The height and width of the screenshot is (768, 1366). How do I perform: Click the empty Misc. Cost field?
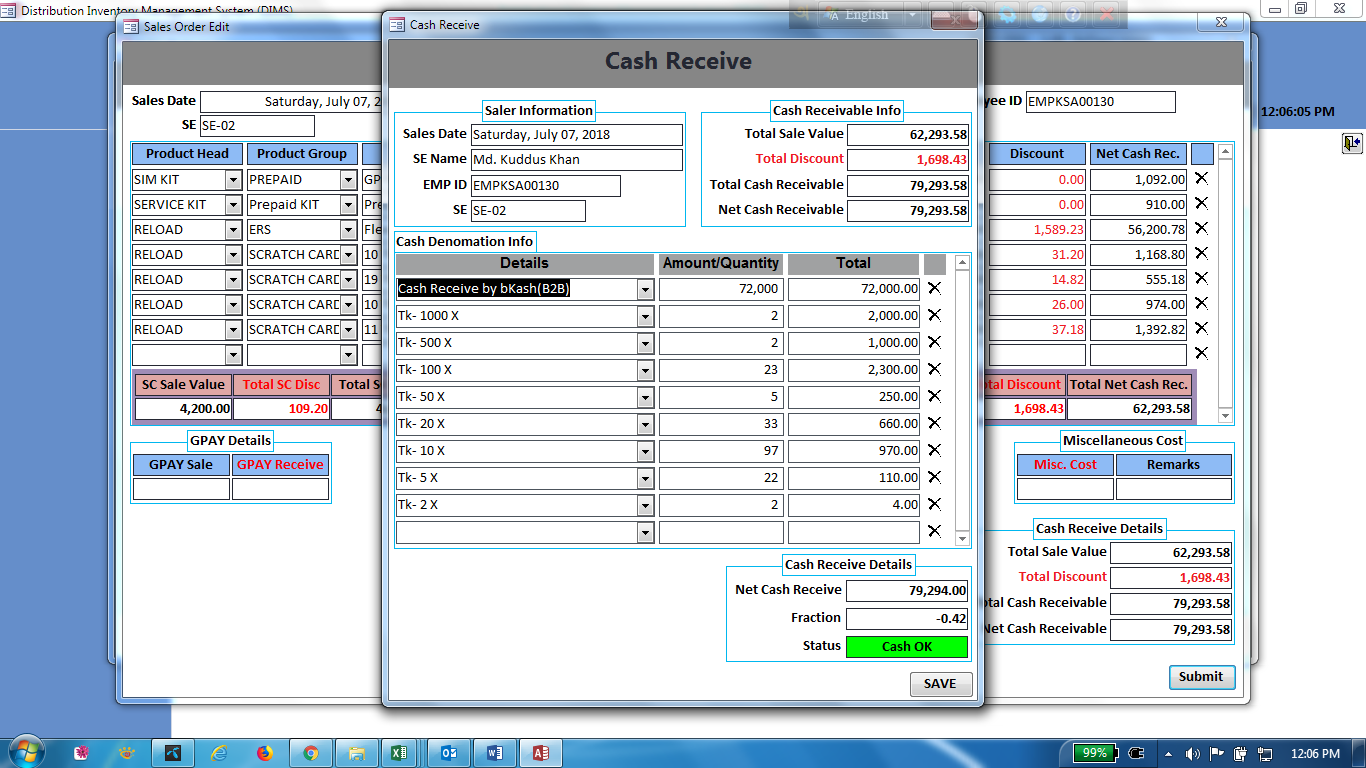tap(1065, 489)
